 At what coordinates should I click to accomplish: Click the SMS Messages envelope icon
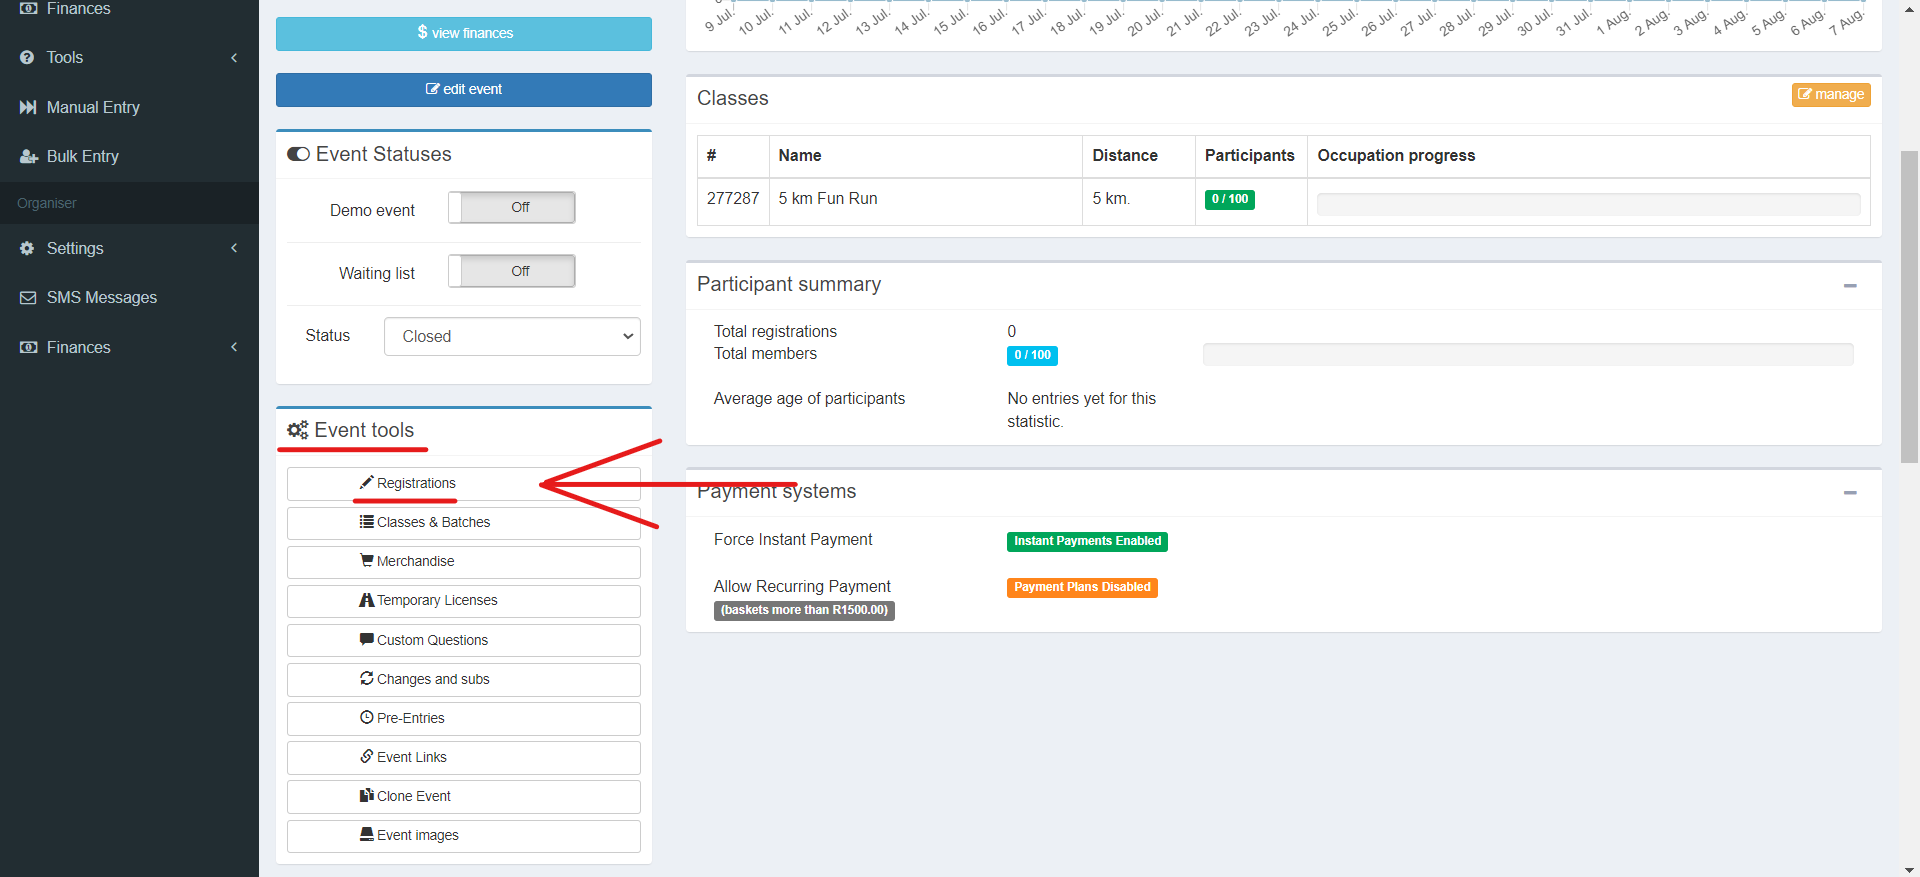click(x=28, y=298)
